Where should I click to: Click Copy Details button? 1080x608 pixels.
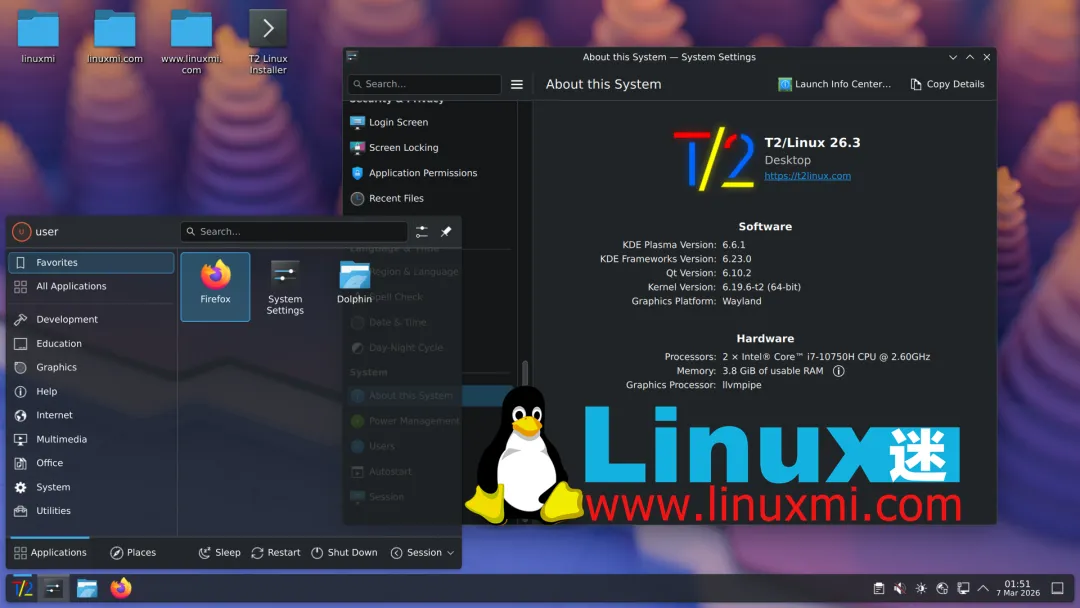pyautogui.click(x=948, y=84)
